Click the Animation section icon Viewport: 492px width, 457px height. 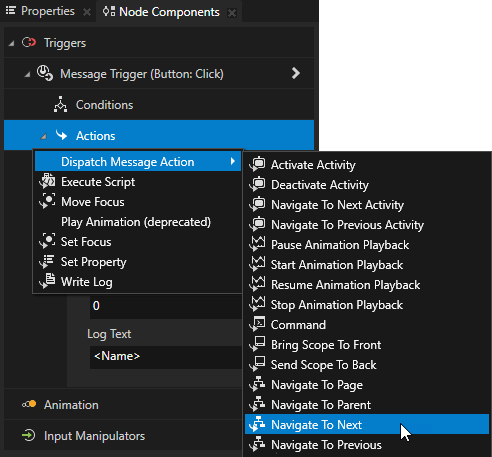[x=29, y=404]
